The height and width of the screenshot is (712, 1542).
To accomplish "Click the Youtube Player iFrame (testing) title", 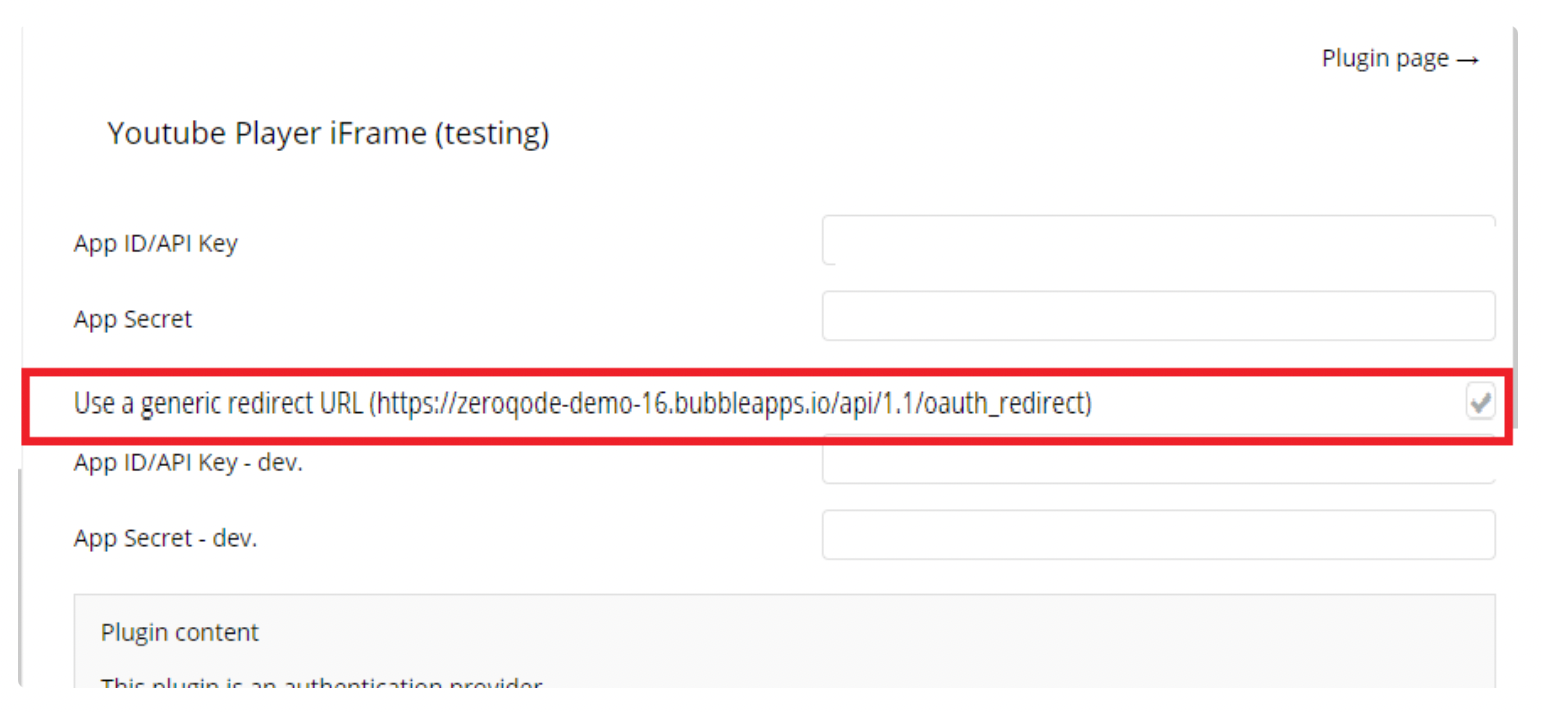I will pyautogui.click(x=328, y=133).
